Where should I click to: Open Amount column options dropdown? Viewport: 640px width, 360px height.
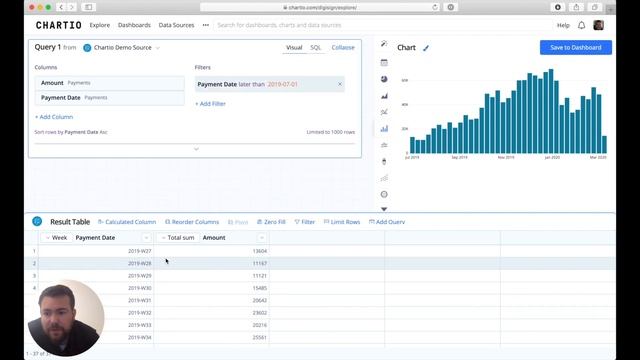262,238
